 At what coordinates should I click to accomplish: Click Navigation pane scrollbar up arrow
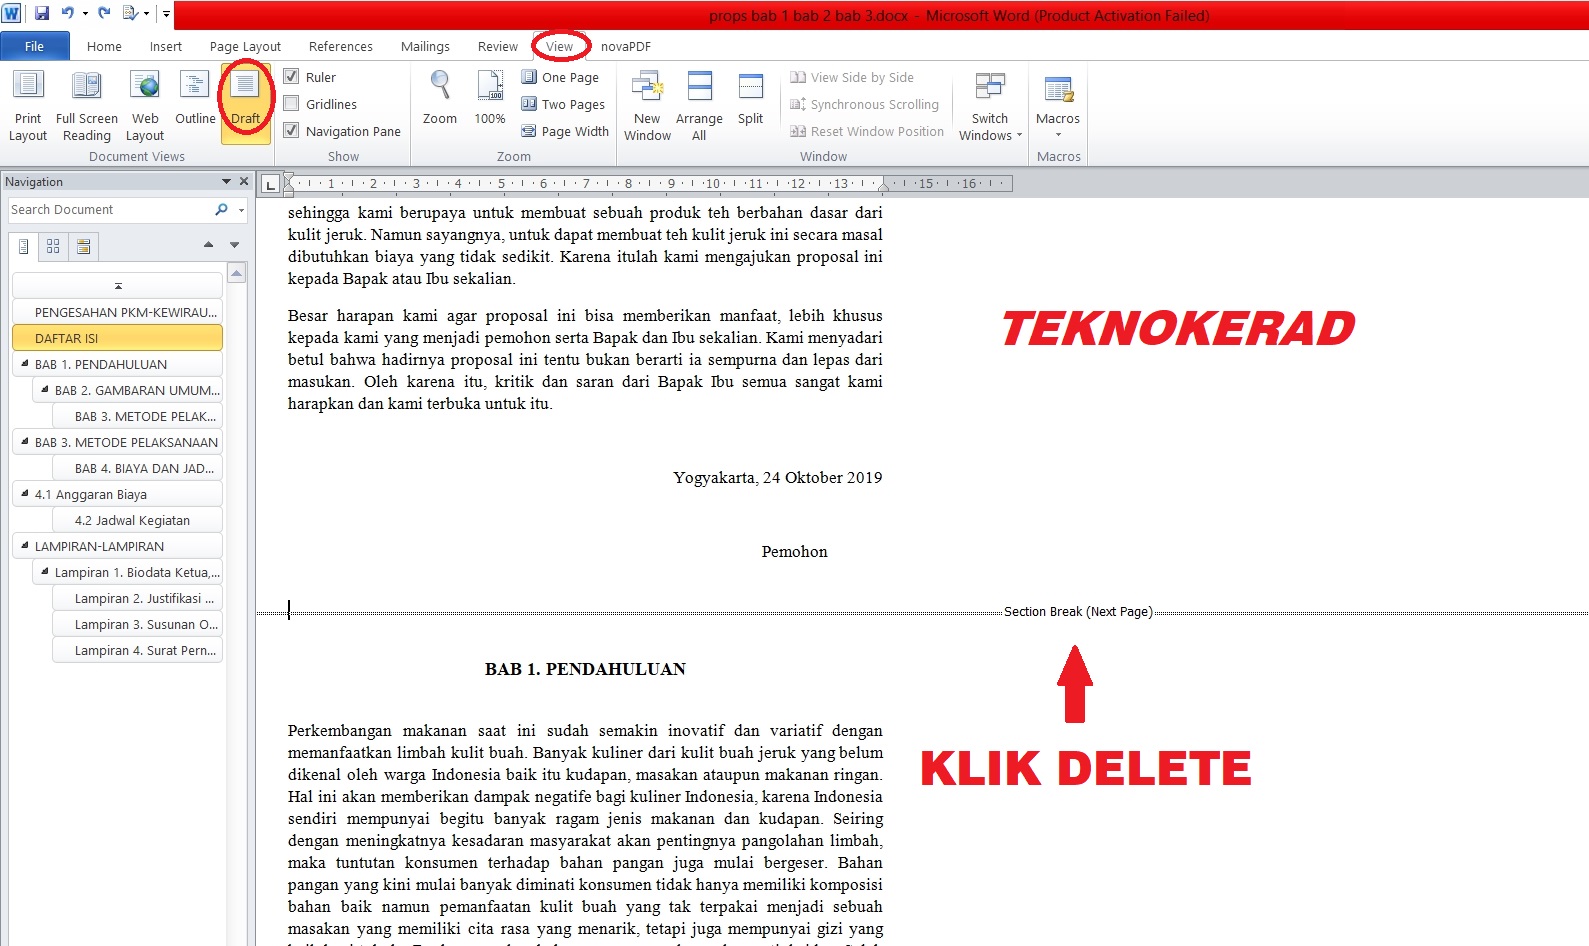(x=237, y=273)
